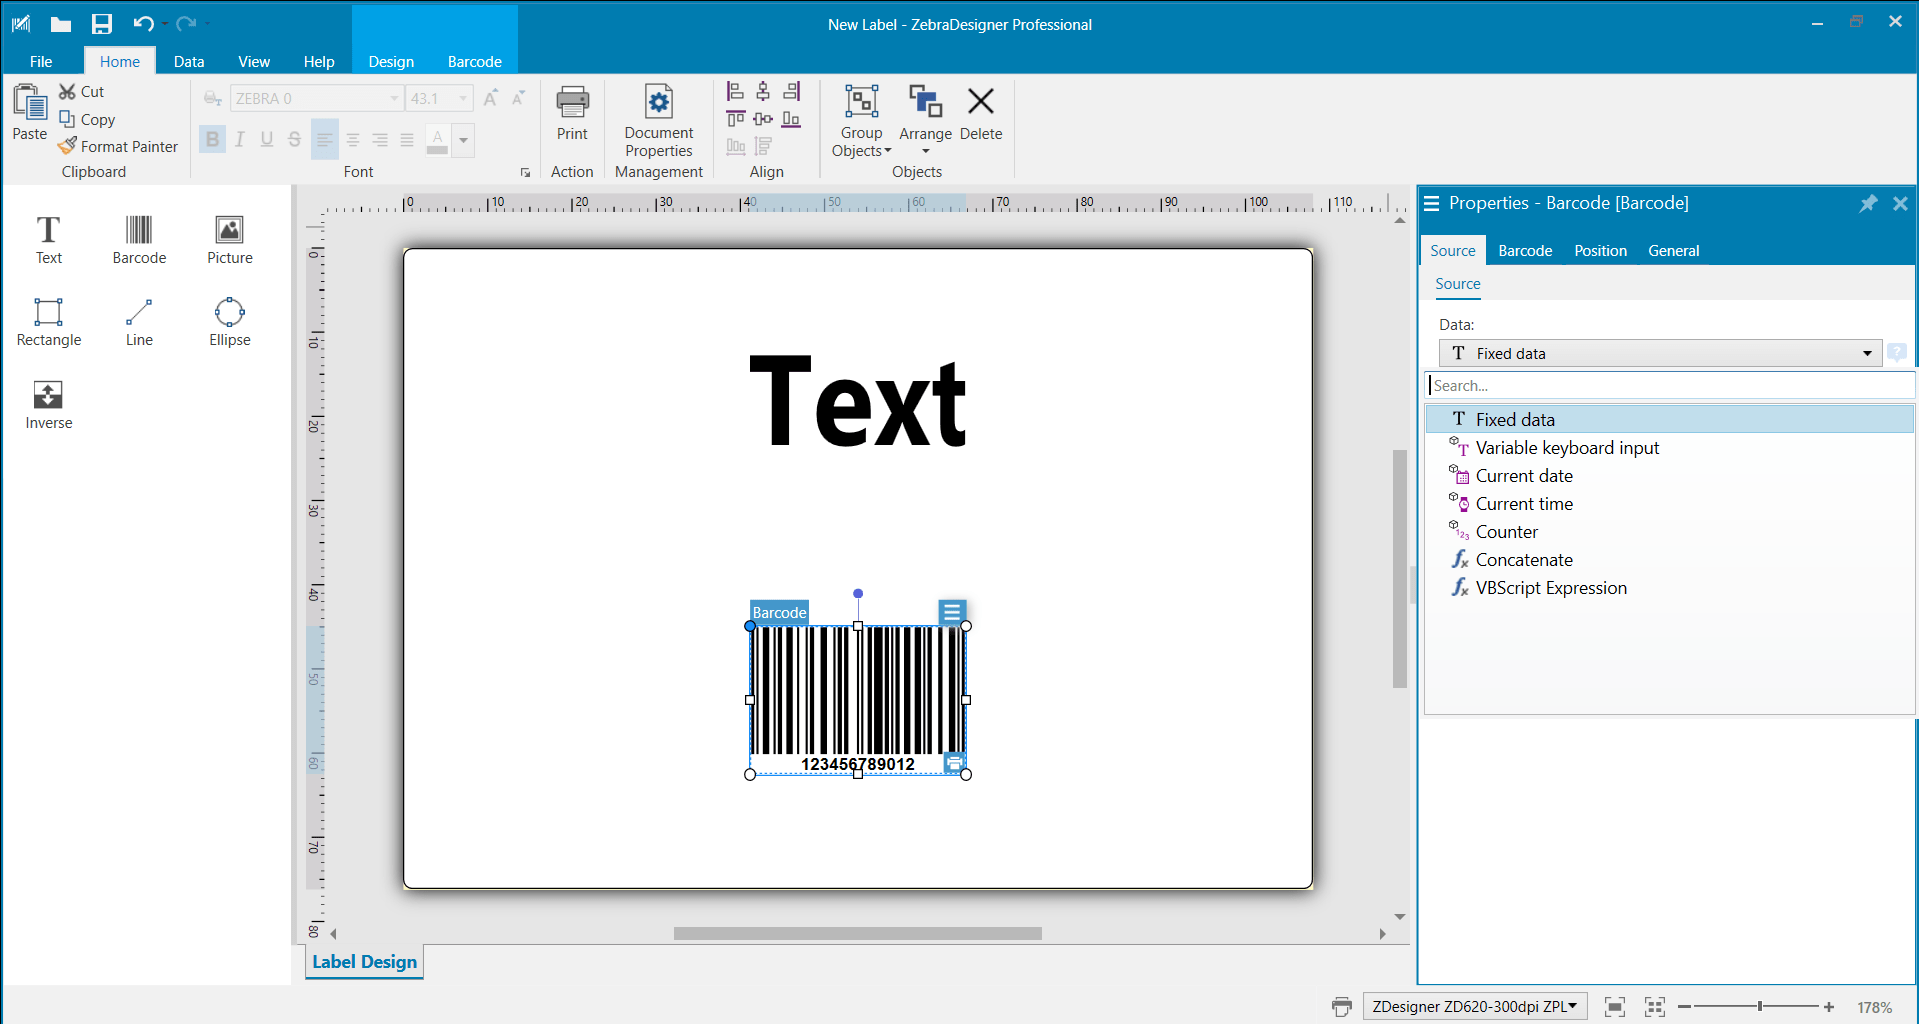Set text alignment to left

pyautogui.click(x=325, y=140)
